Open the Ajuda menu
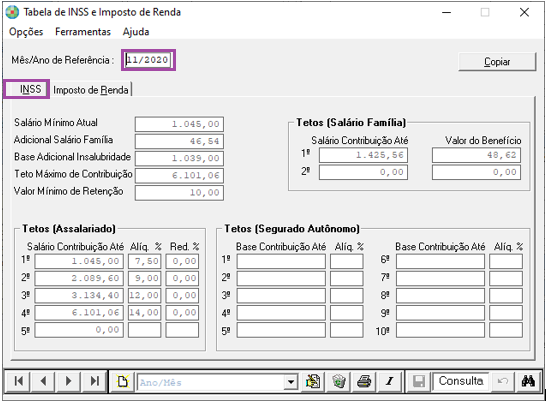This screenshot has width=548, height=401. 136,32
